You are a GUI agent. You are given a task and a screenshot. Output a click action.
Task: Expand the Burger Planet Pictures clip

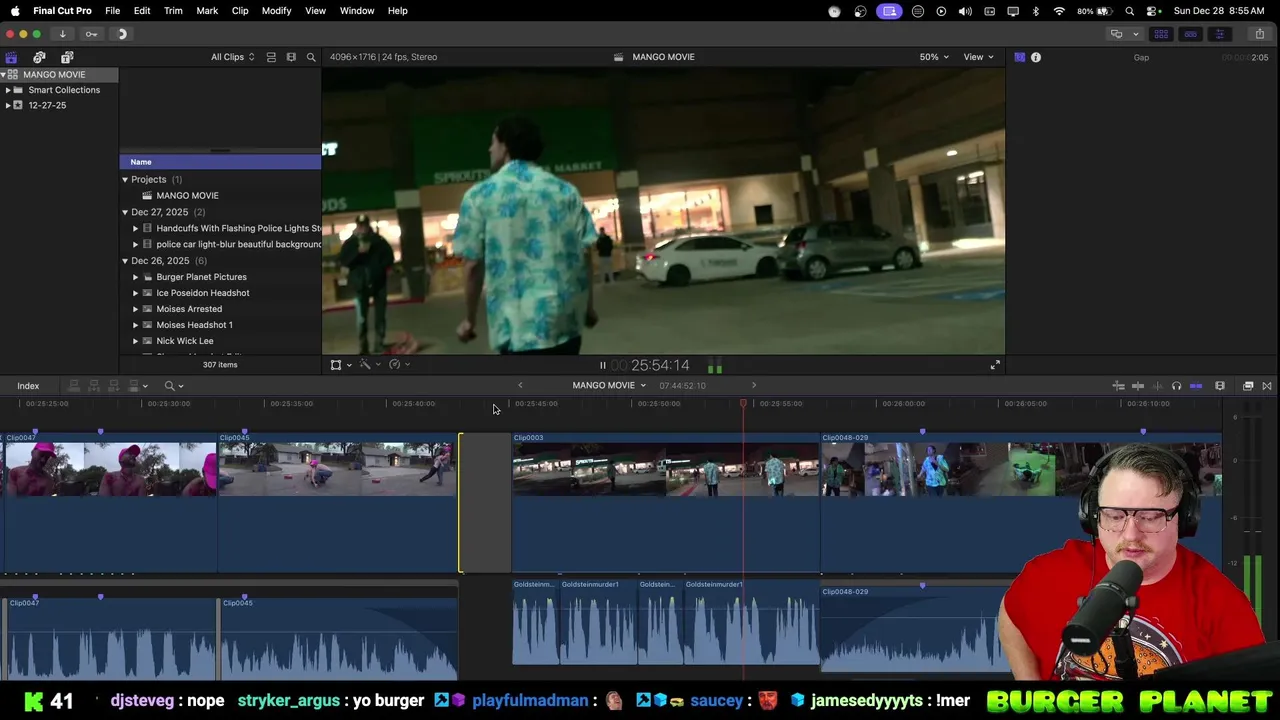tap(136, 277)
